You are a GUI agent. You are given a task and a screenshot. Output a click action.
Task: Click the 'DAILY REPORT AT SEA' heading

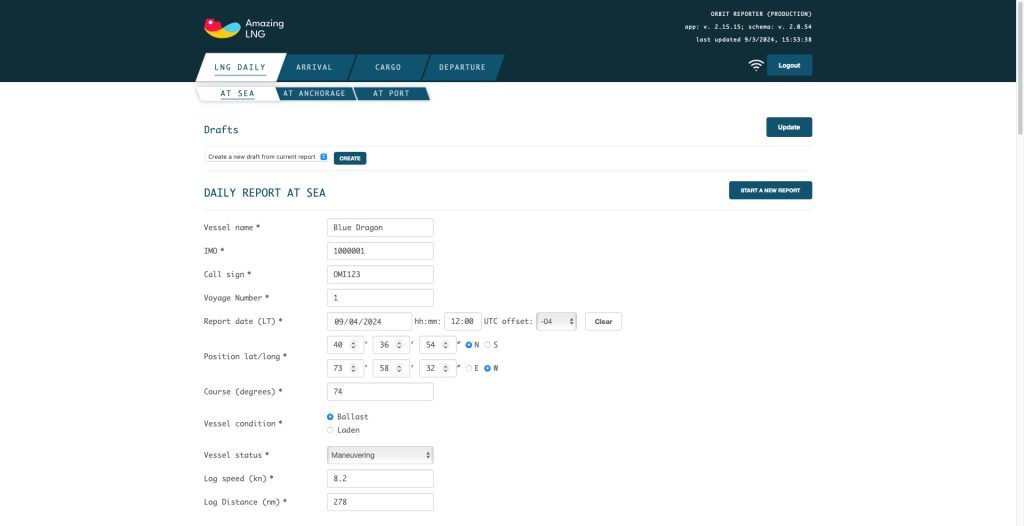coord(264,193)
